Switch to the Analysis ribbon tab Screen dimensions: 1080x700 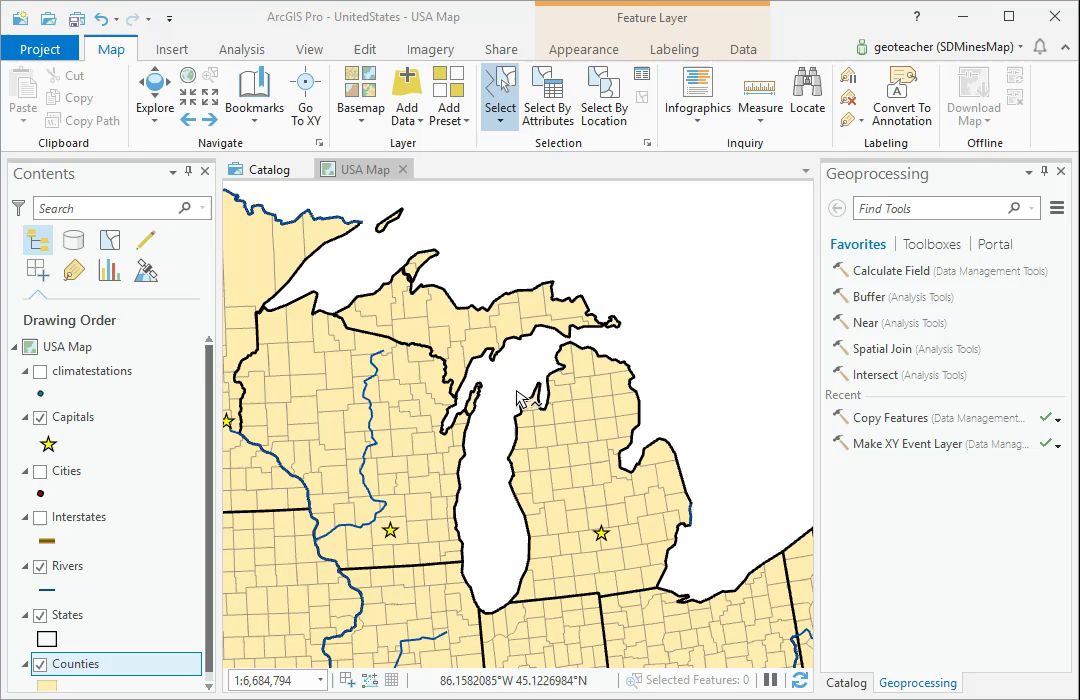pyautogui.click(x=242, y=50)
